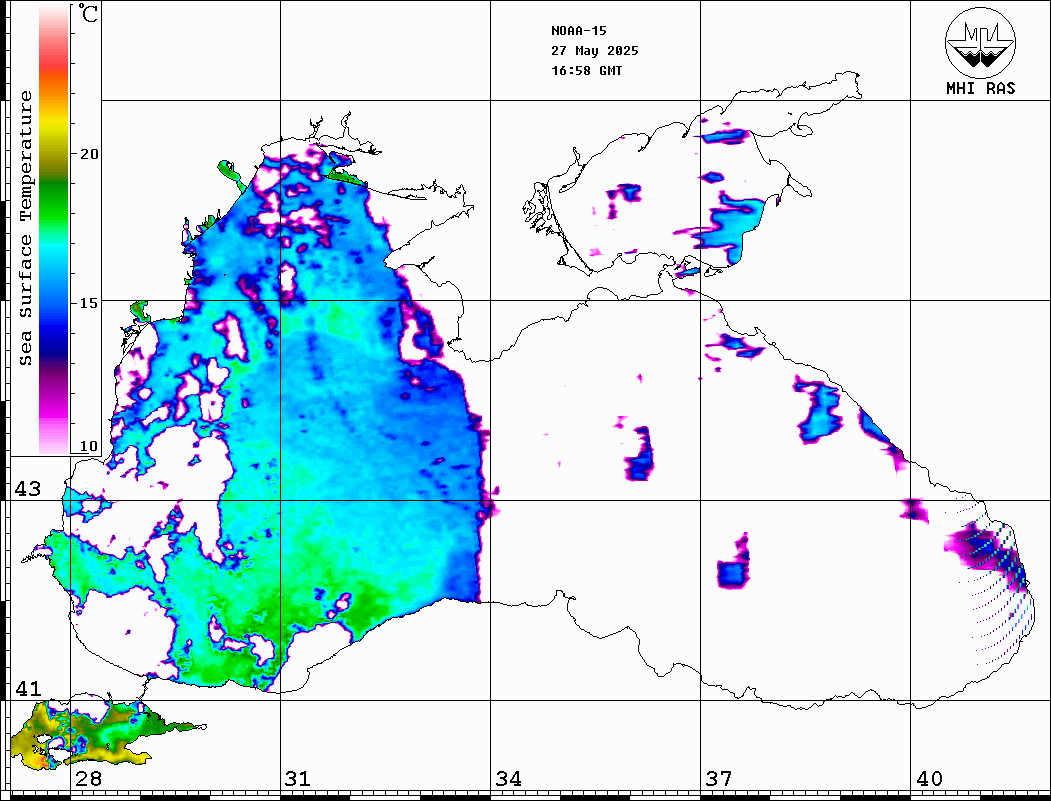Viewport: 1051px width, 801px height.
Task: Click the latitude label 41
Action: coord(28,688)
